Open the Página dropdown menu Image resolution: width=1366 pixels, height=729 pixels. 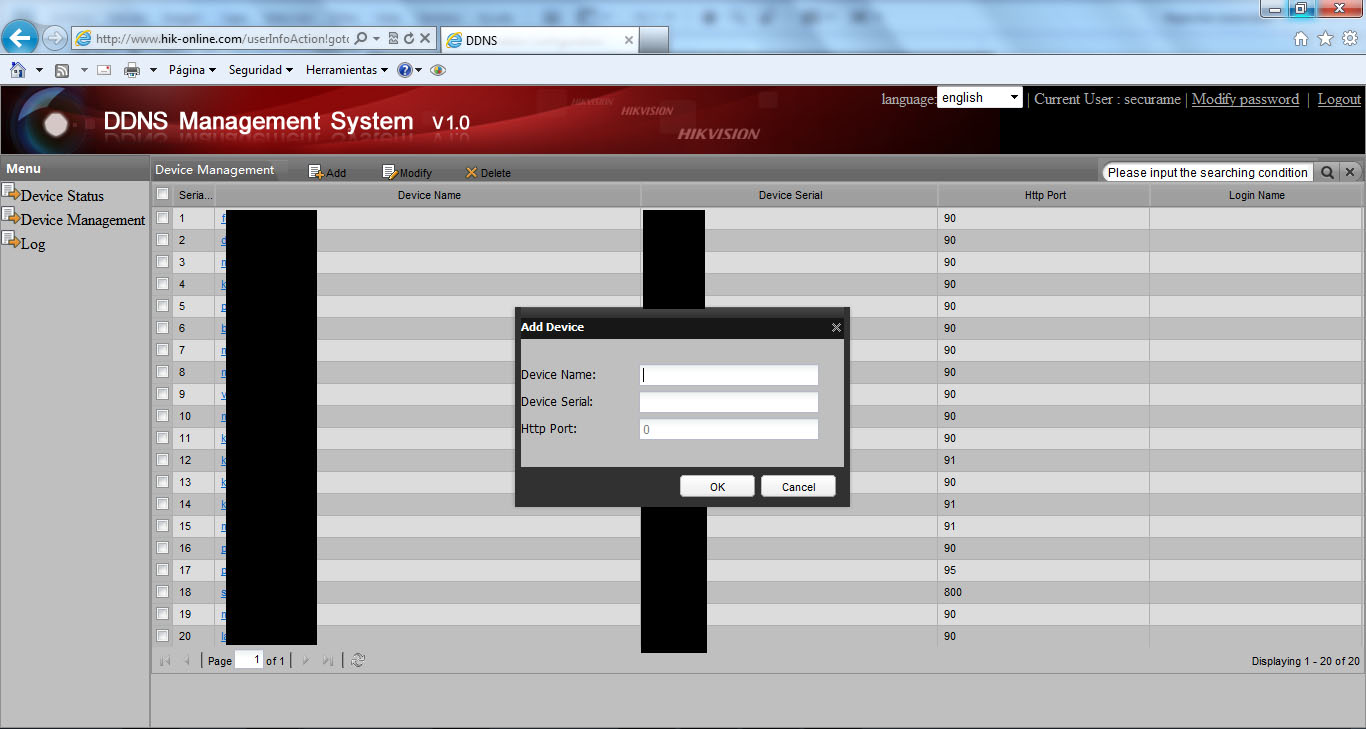click(x=192, y=70)
